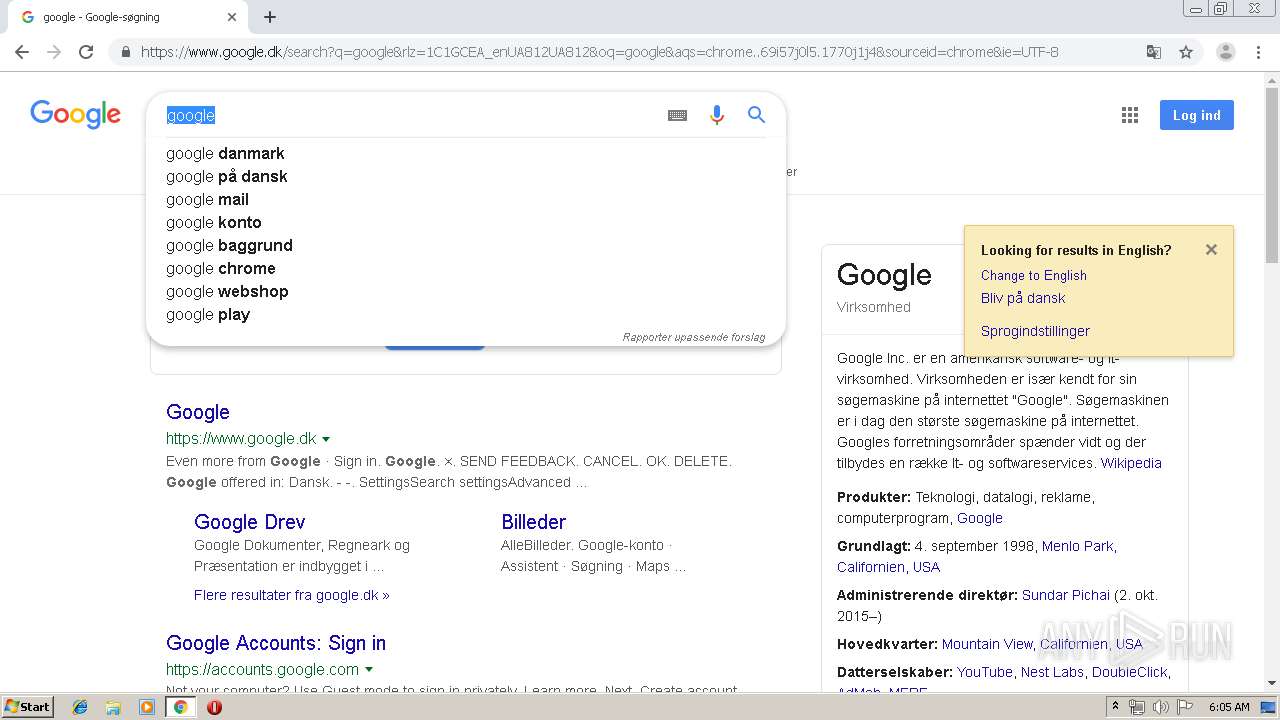Open the Billeder sitelink
The image size is (1280, 720).
coord(533,522)
